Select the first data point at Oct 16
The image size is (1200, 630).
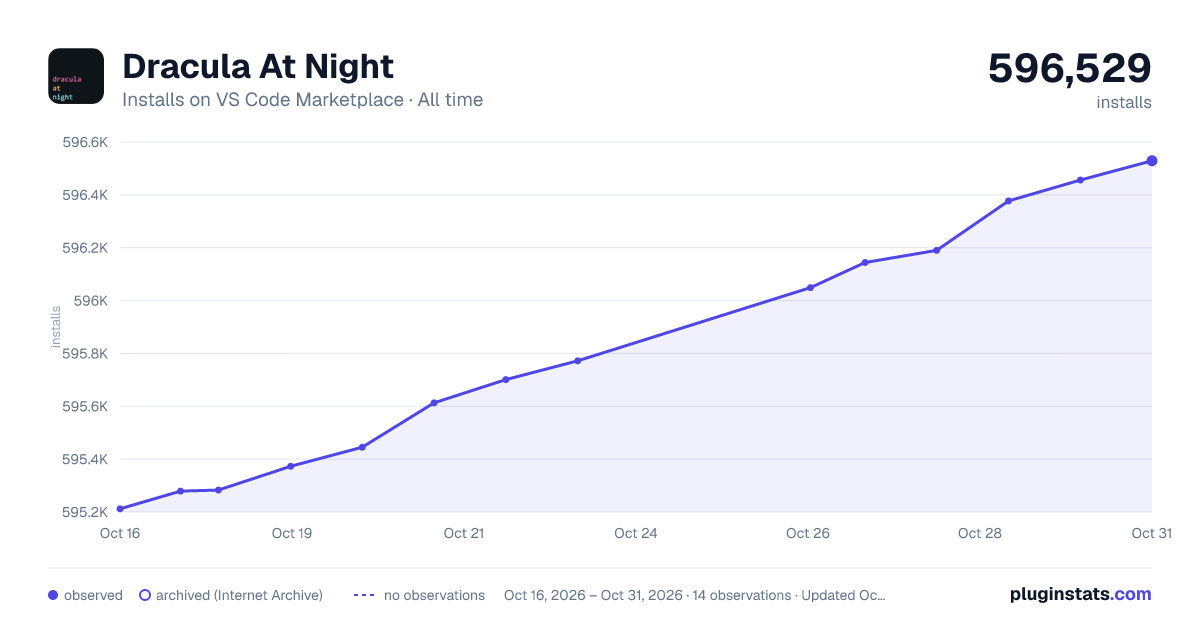[120, 509]
